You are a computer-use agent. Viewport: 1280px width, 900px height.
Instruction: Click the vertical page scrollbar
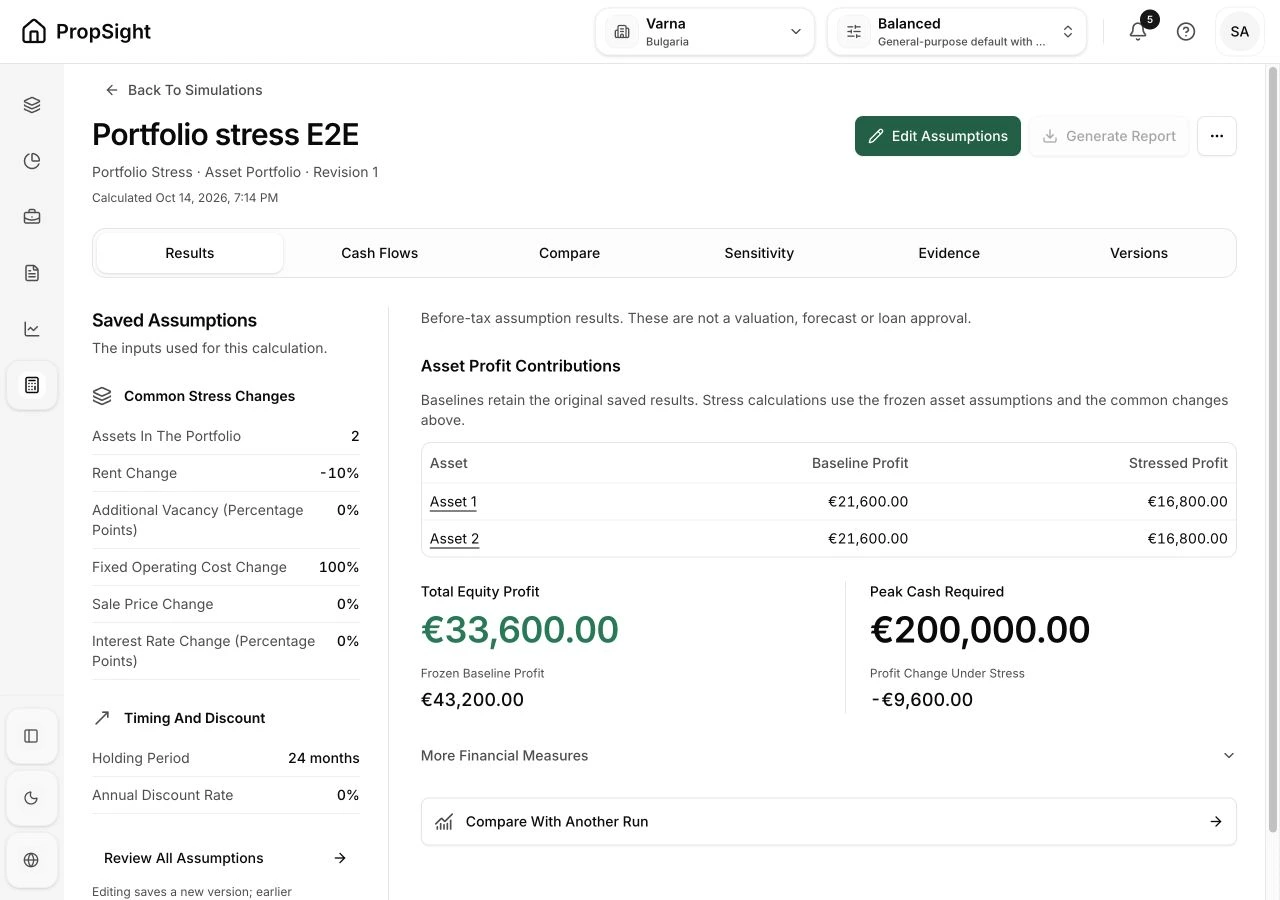(1273, 450)
